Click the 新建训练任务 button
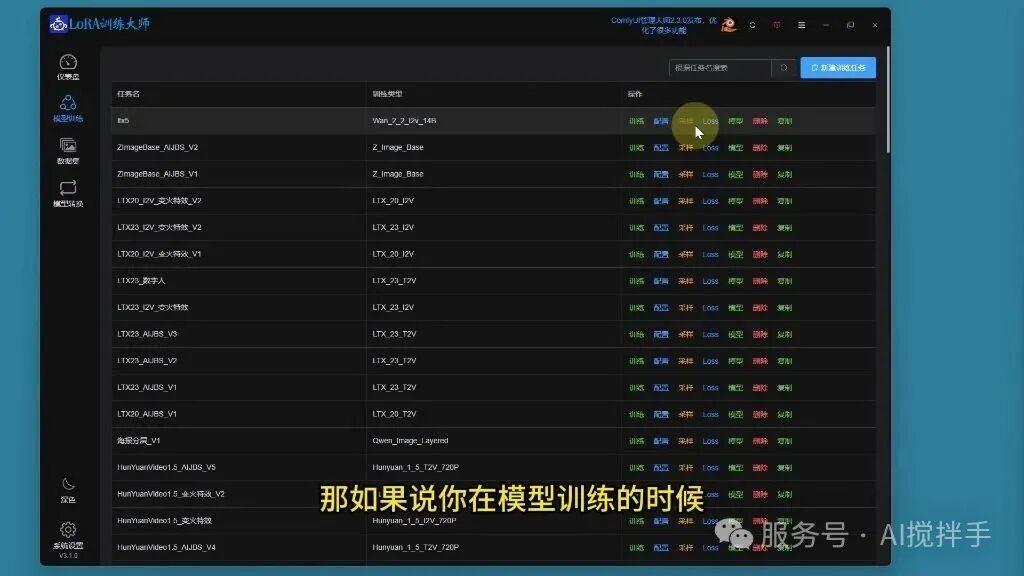The image size is (1024, 576). coord(838,68)
